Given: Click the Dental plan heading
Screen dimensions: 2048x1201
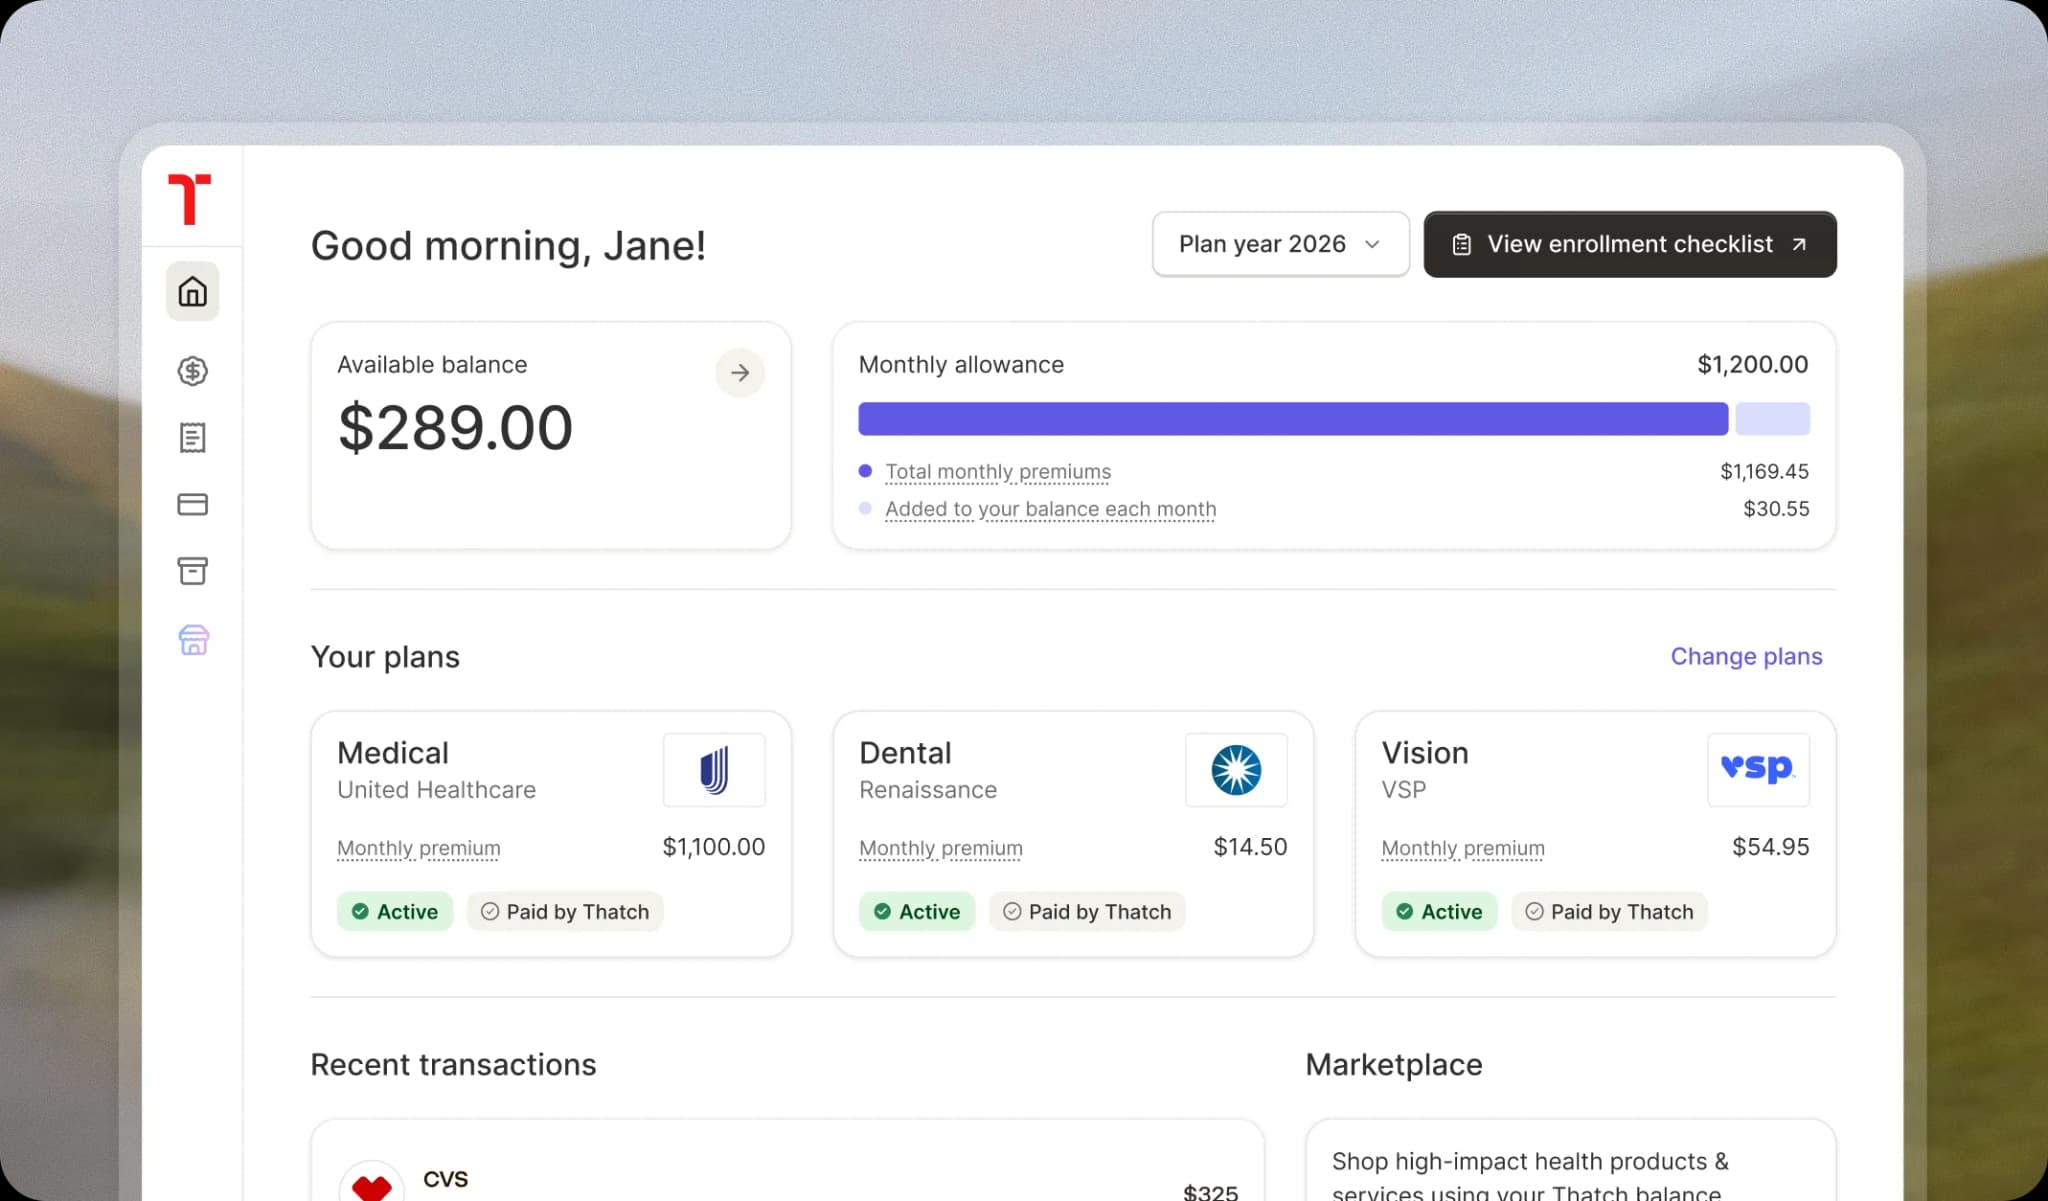Looking at the screenshot, I should (905, 752).
